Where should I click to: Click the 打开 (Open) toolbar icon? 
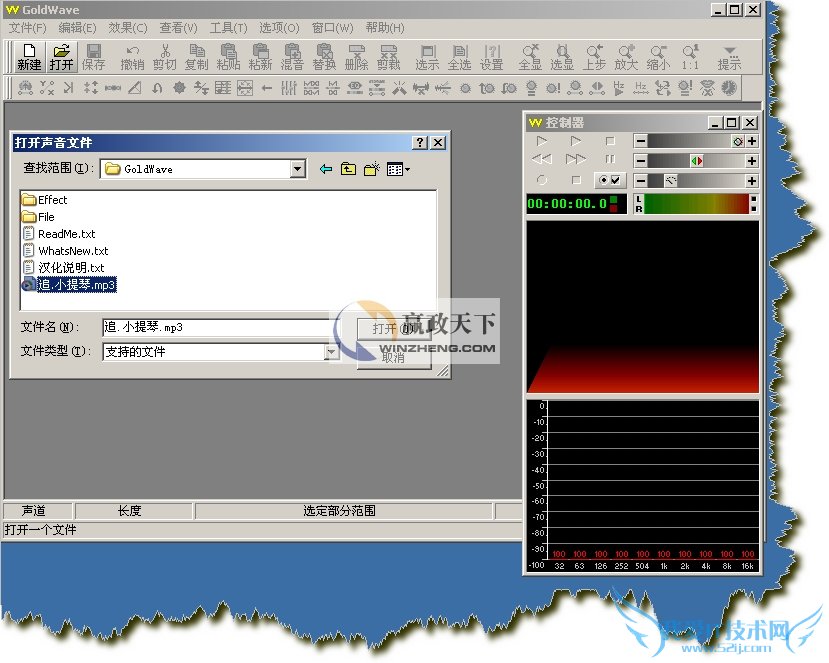[62, 56]
